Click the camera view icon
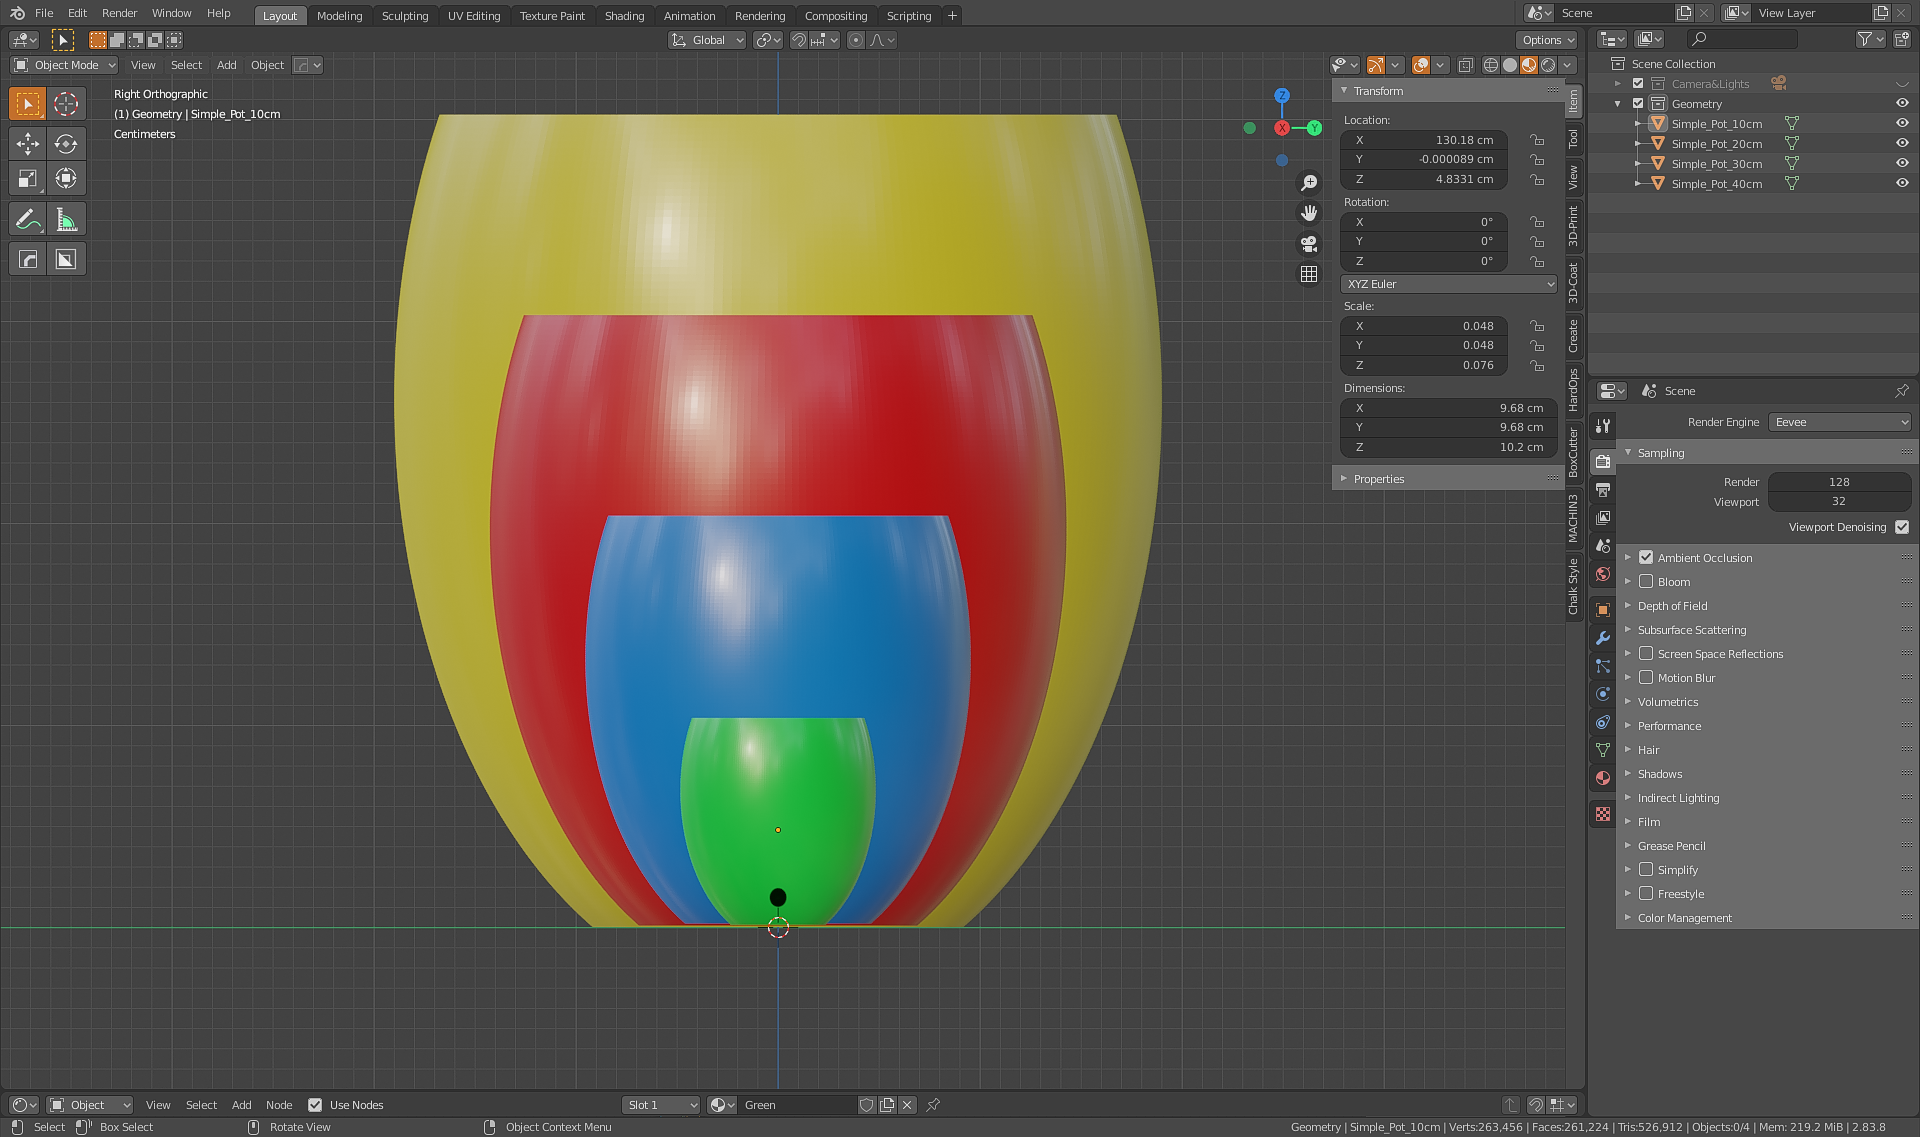 pos(1308,244)
